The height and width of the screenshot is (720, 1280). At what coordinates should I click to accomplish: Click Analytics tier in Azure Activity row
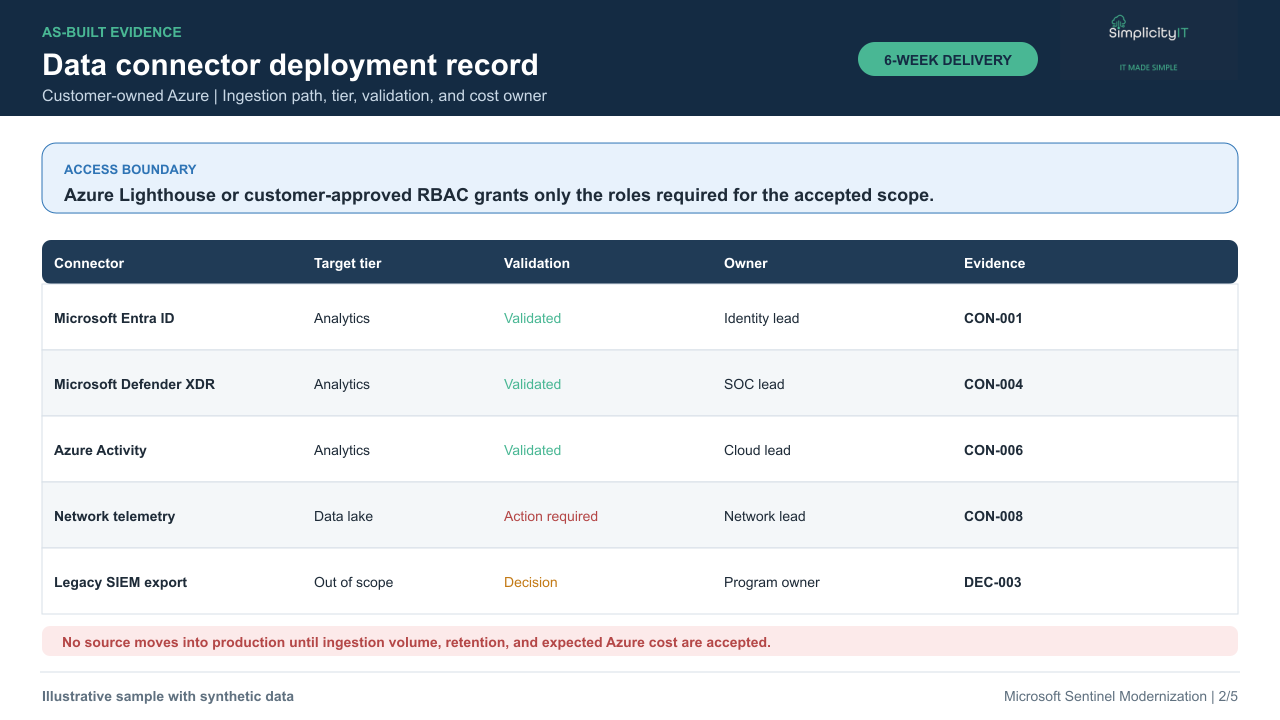pos(342,450)
